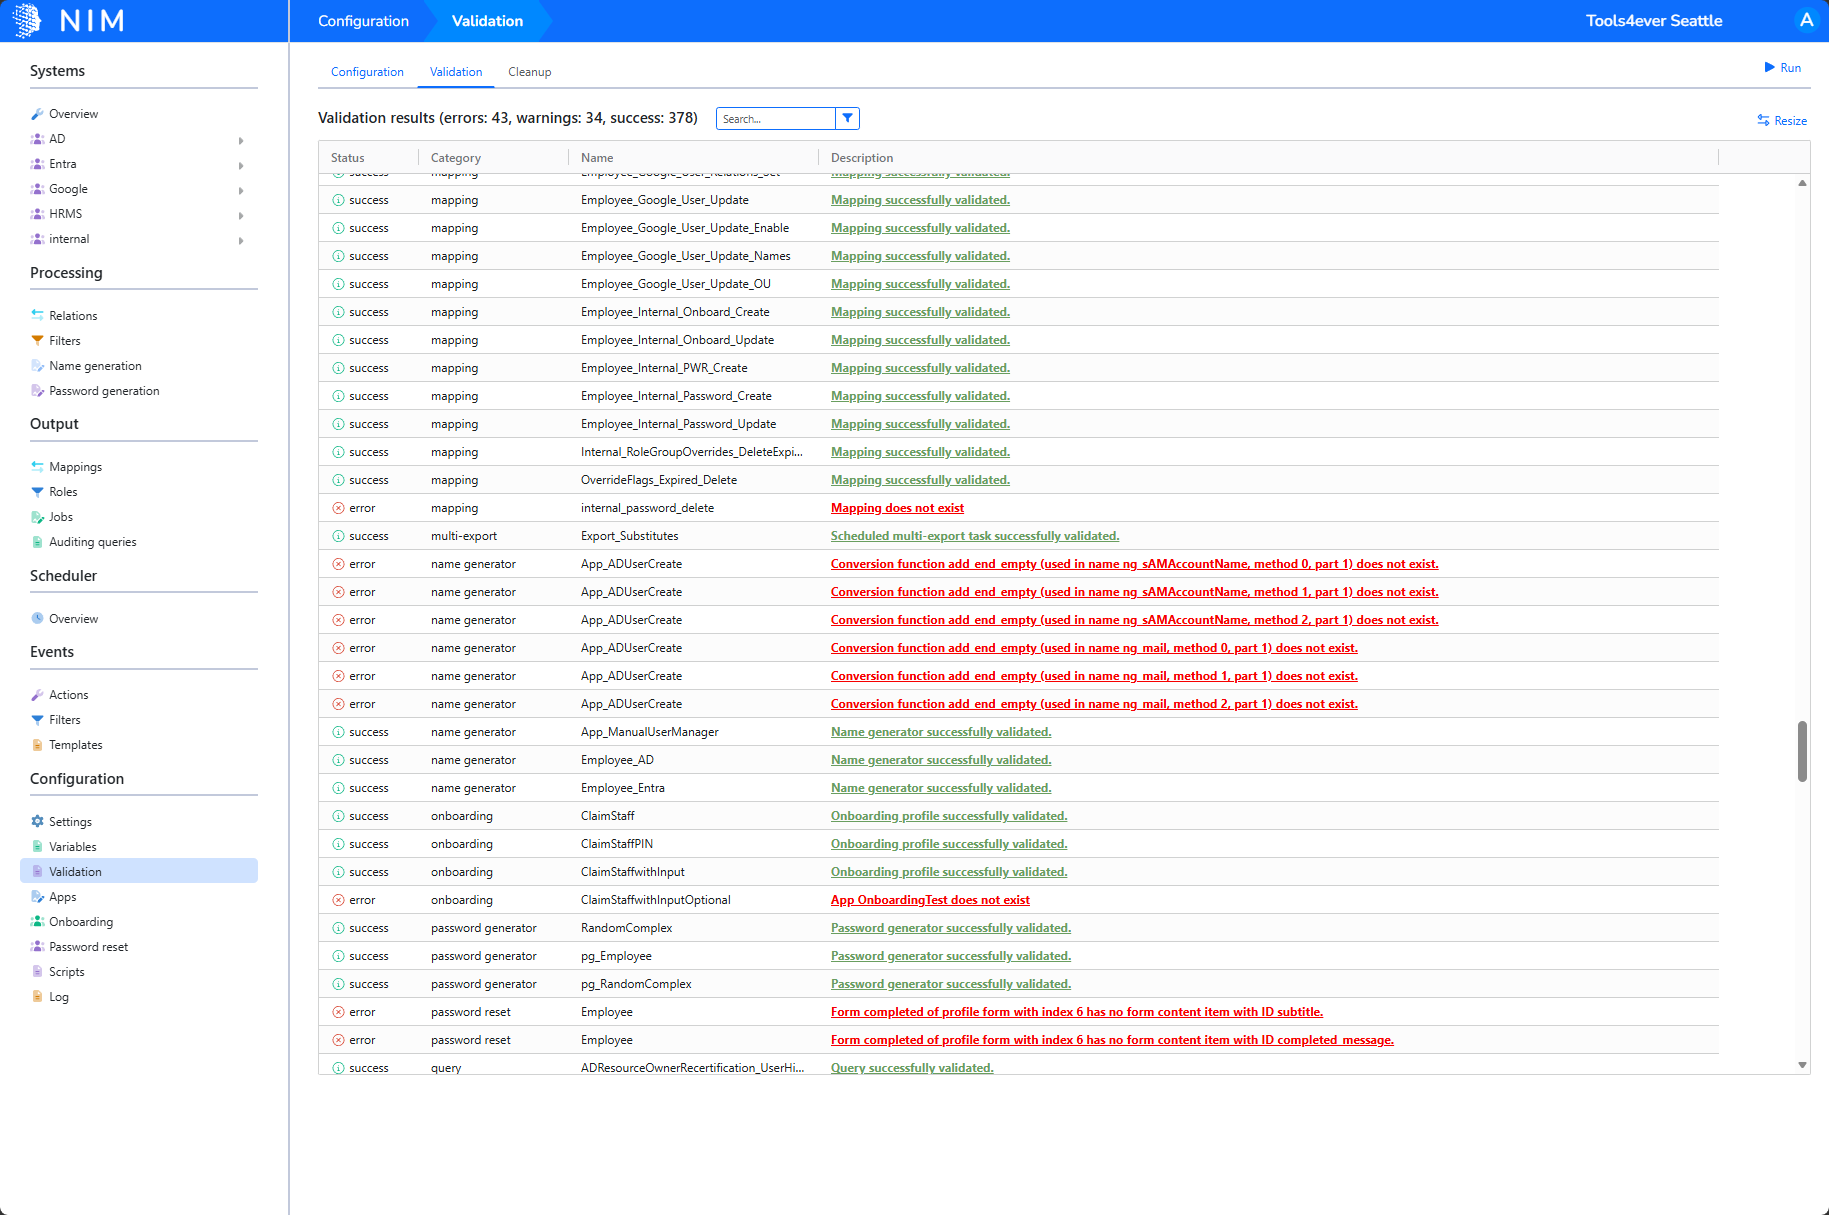
Task: Click the Tools4ever Seattle tenant name
Action: click(x=1654, y=21)
